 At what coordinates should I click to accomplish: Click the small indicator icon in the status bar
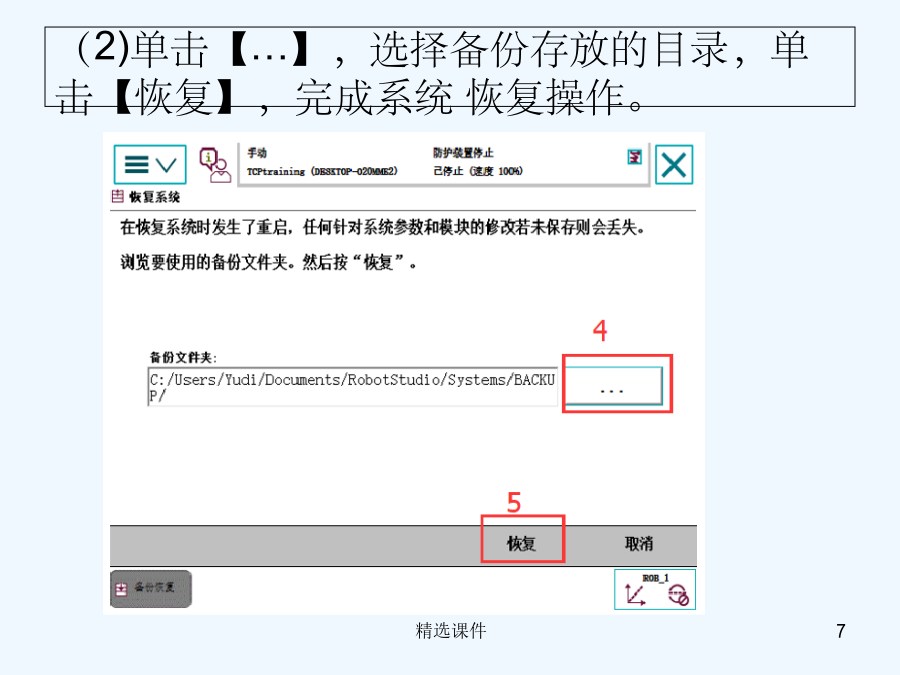[634, 157]
